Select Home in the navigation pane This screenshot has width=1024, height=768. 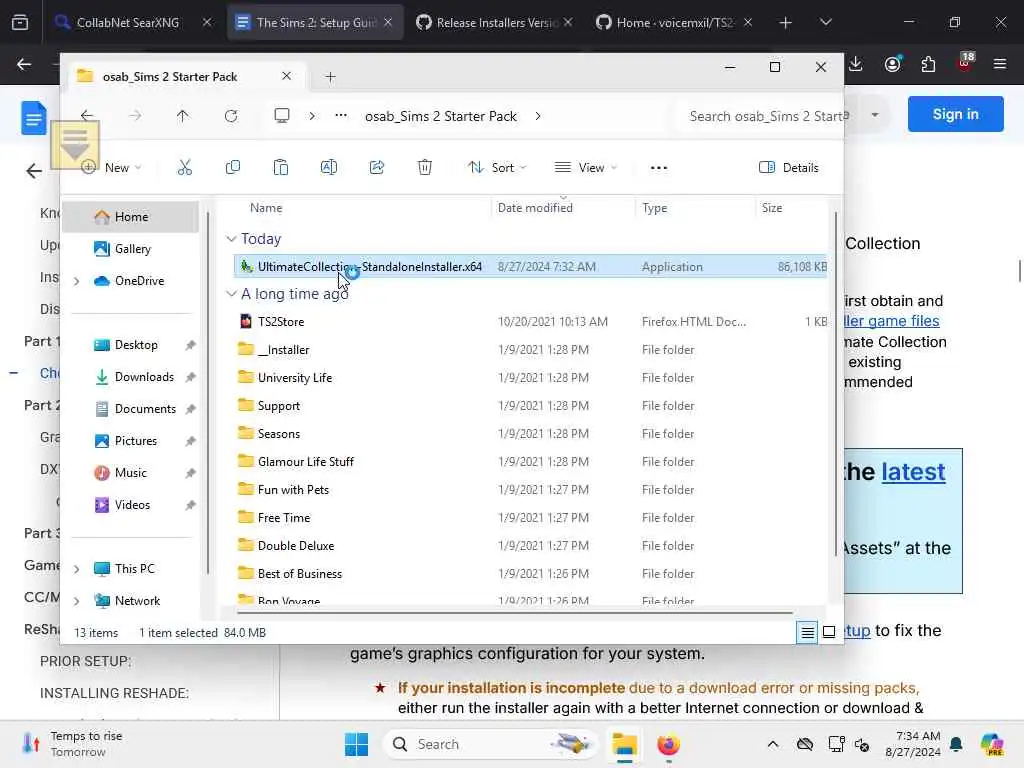click(x=131, y=217)
